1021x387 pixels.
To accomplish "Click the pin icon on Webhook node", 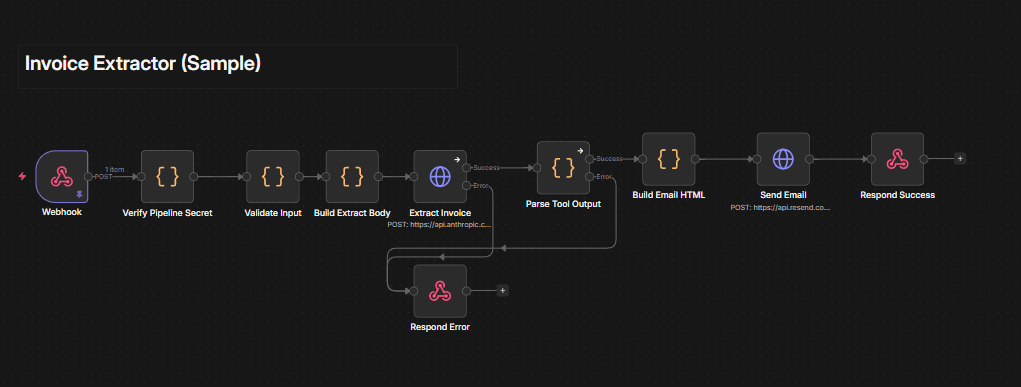I will pos(79,194).
